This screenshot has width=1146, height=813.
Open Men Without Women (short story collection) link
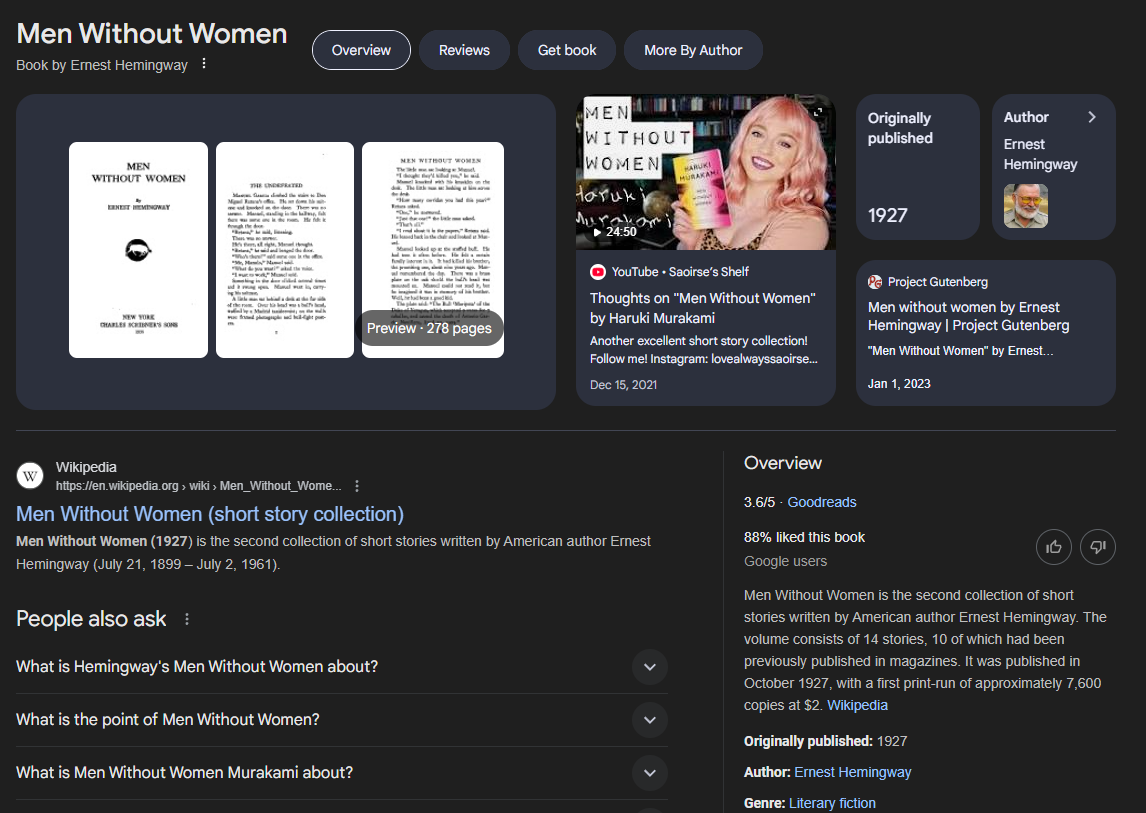[x=210, y=514]
